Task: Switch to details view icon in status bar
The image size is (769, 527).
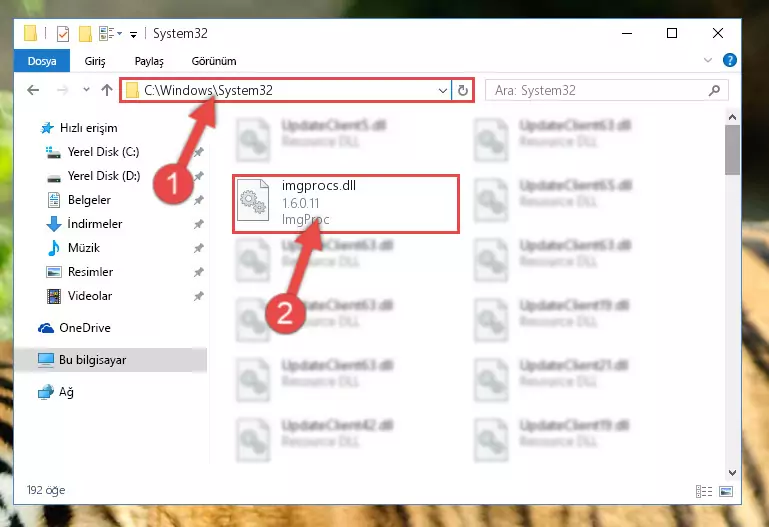Action: click(x=704, y=491)
